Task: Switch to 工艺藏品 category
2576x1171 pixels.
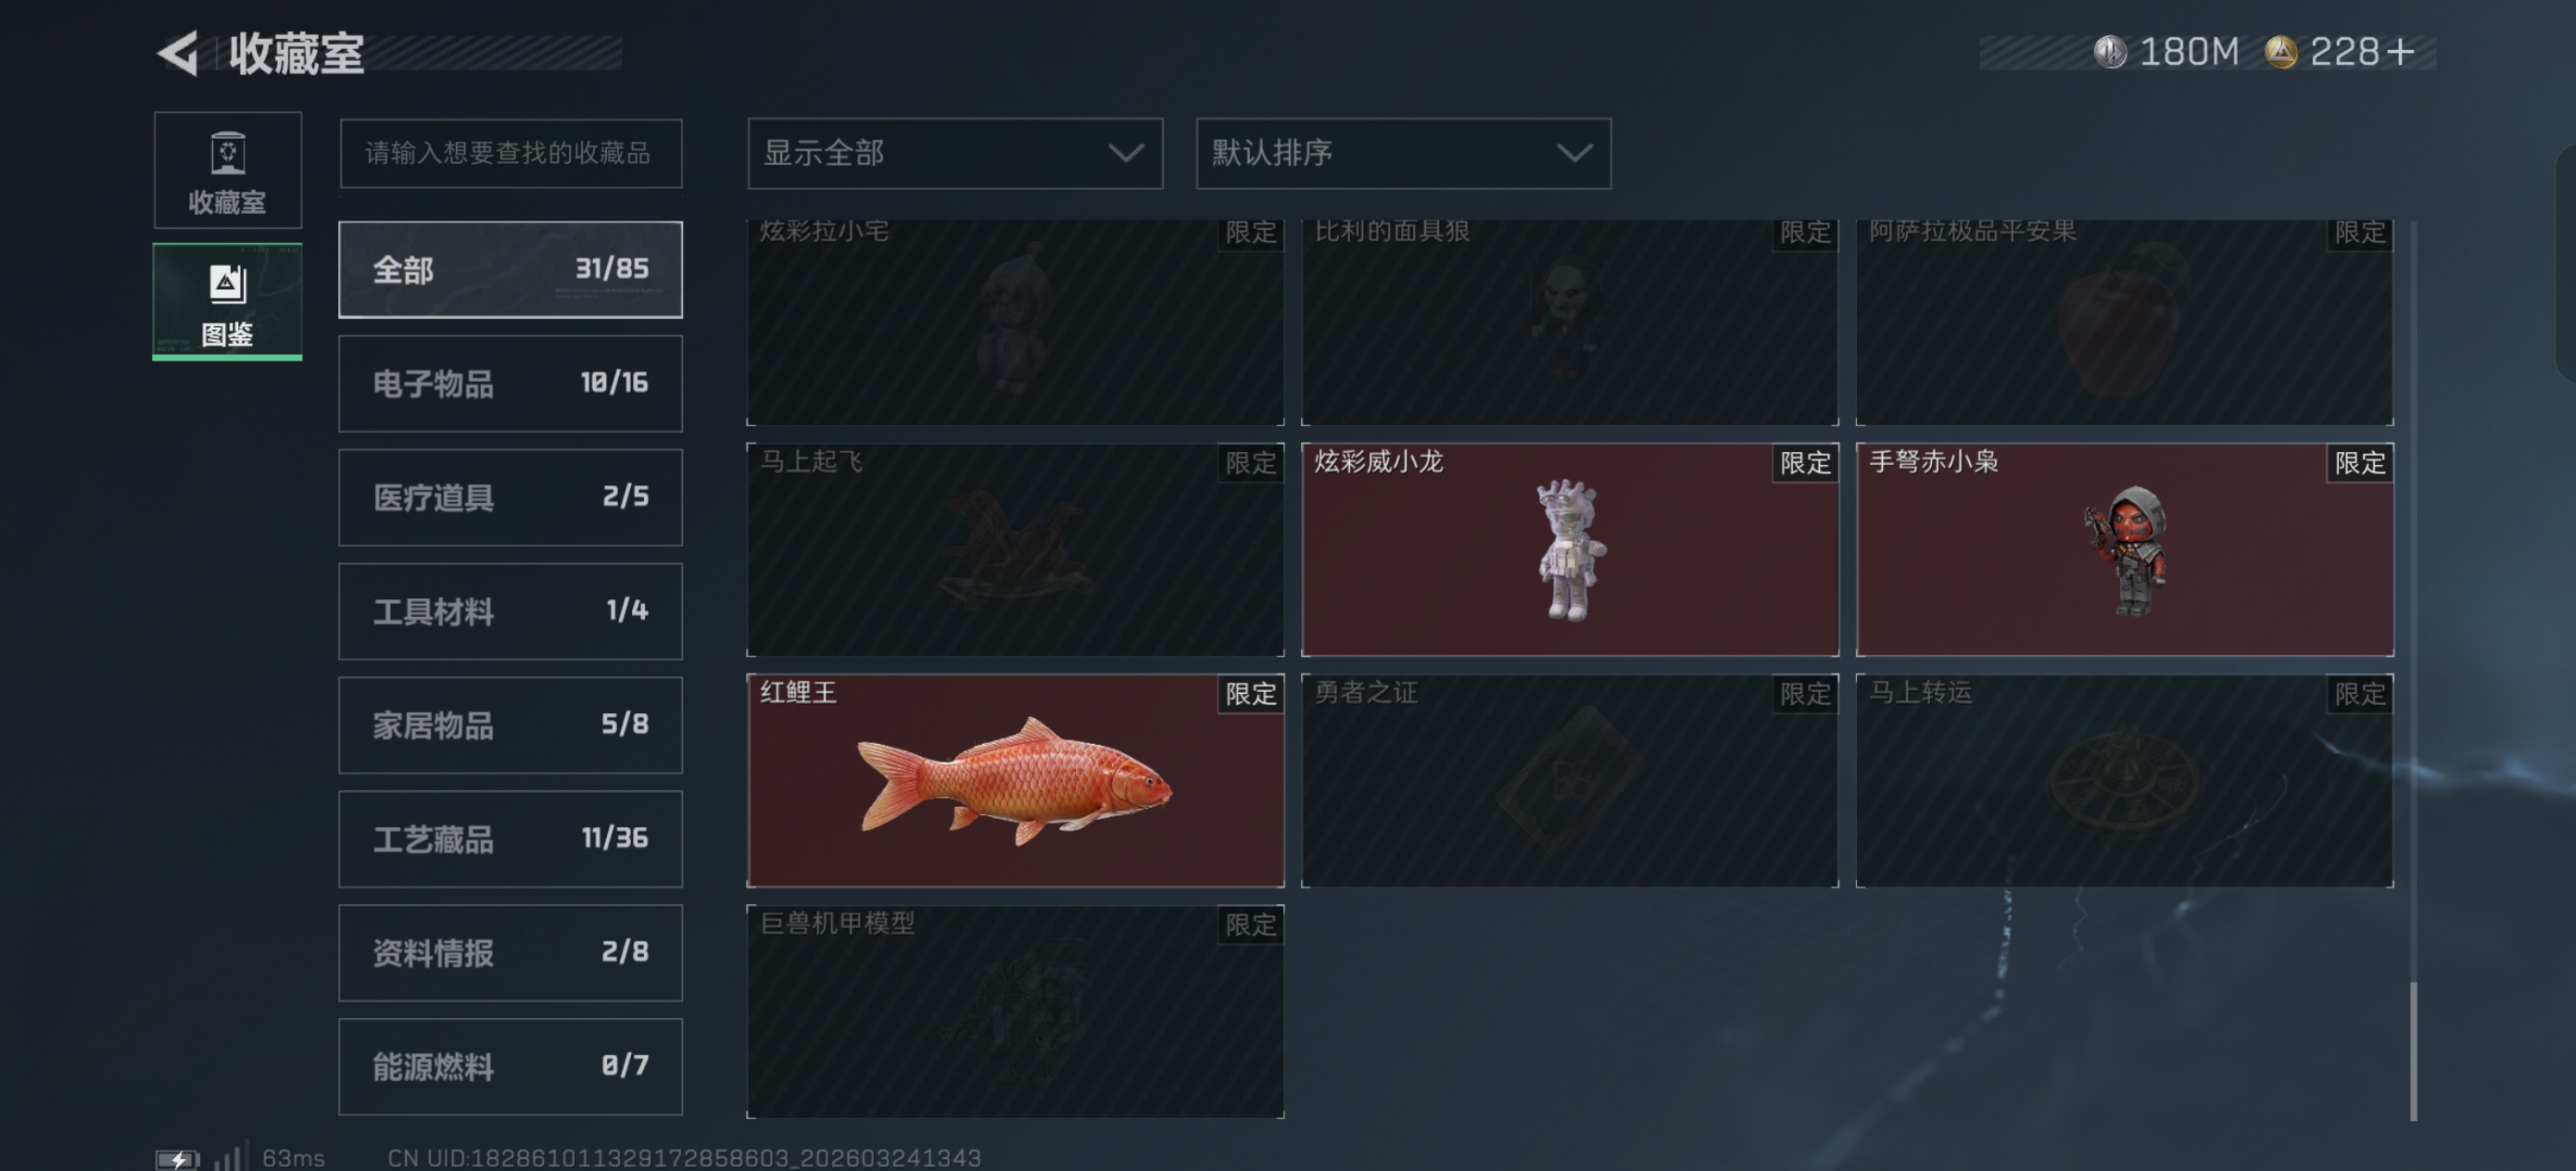Action: point(510,838)
